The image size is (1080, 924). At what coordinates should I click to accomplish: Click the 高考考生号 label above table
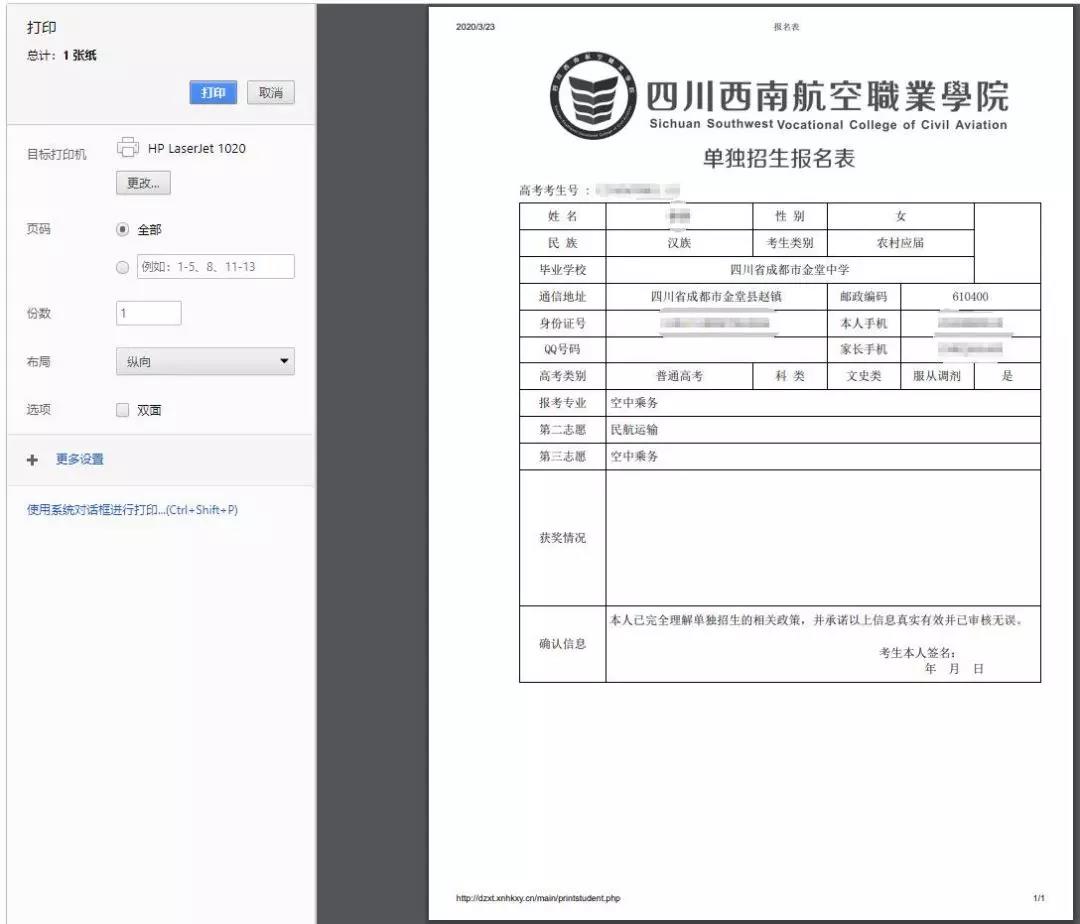(x=554, y=190)
